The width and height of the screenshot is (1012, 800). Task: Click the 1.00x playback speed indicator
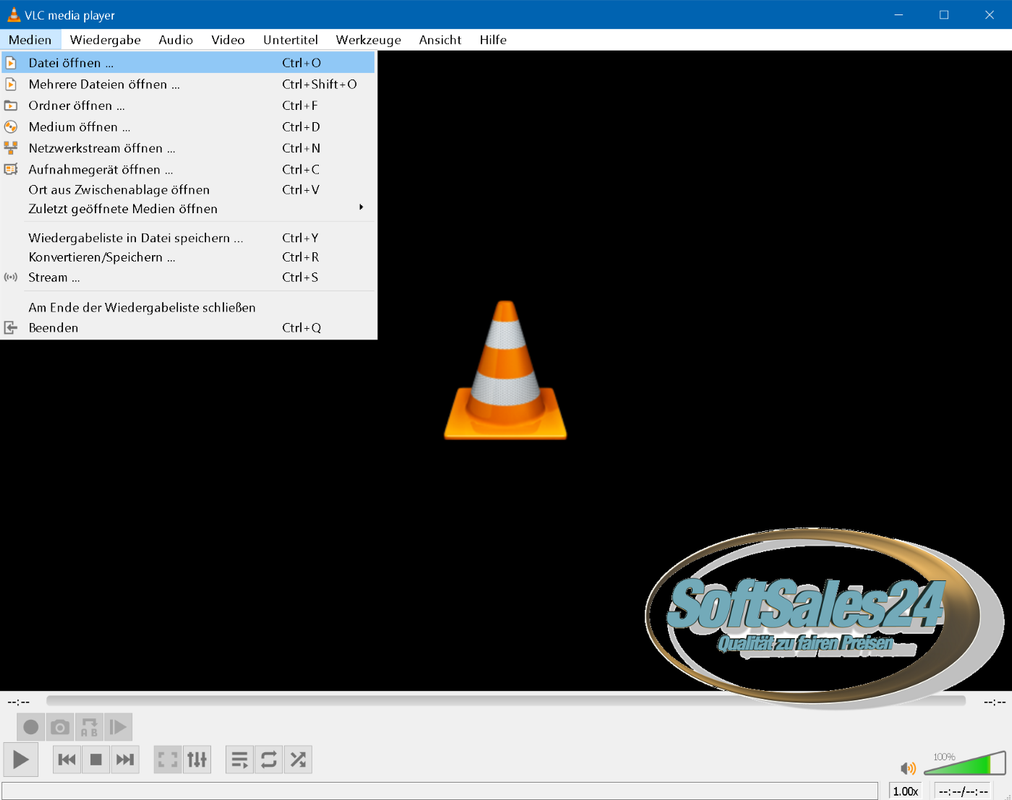(x=906, y=791)
